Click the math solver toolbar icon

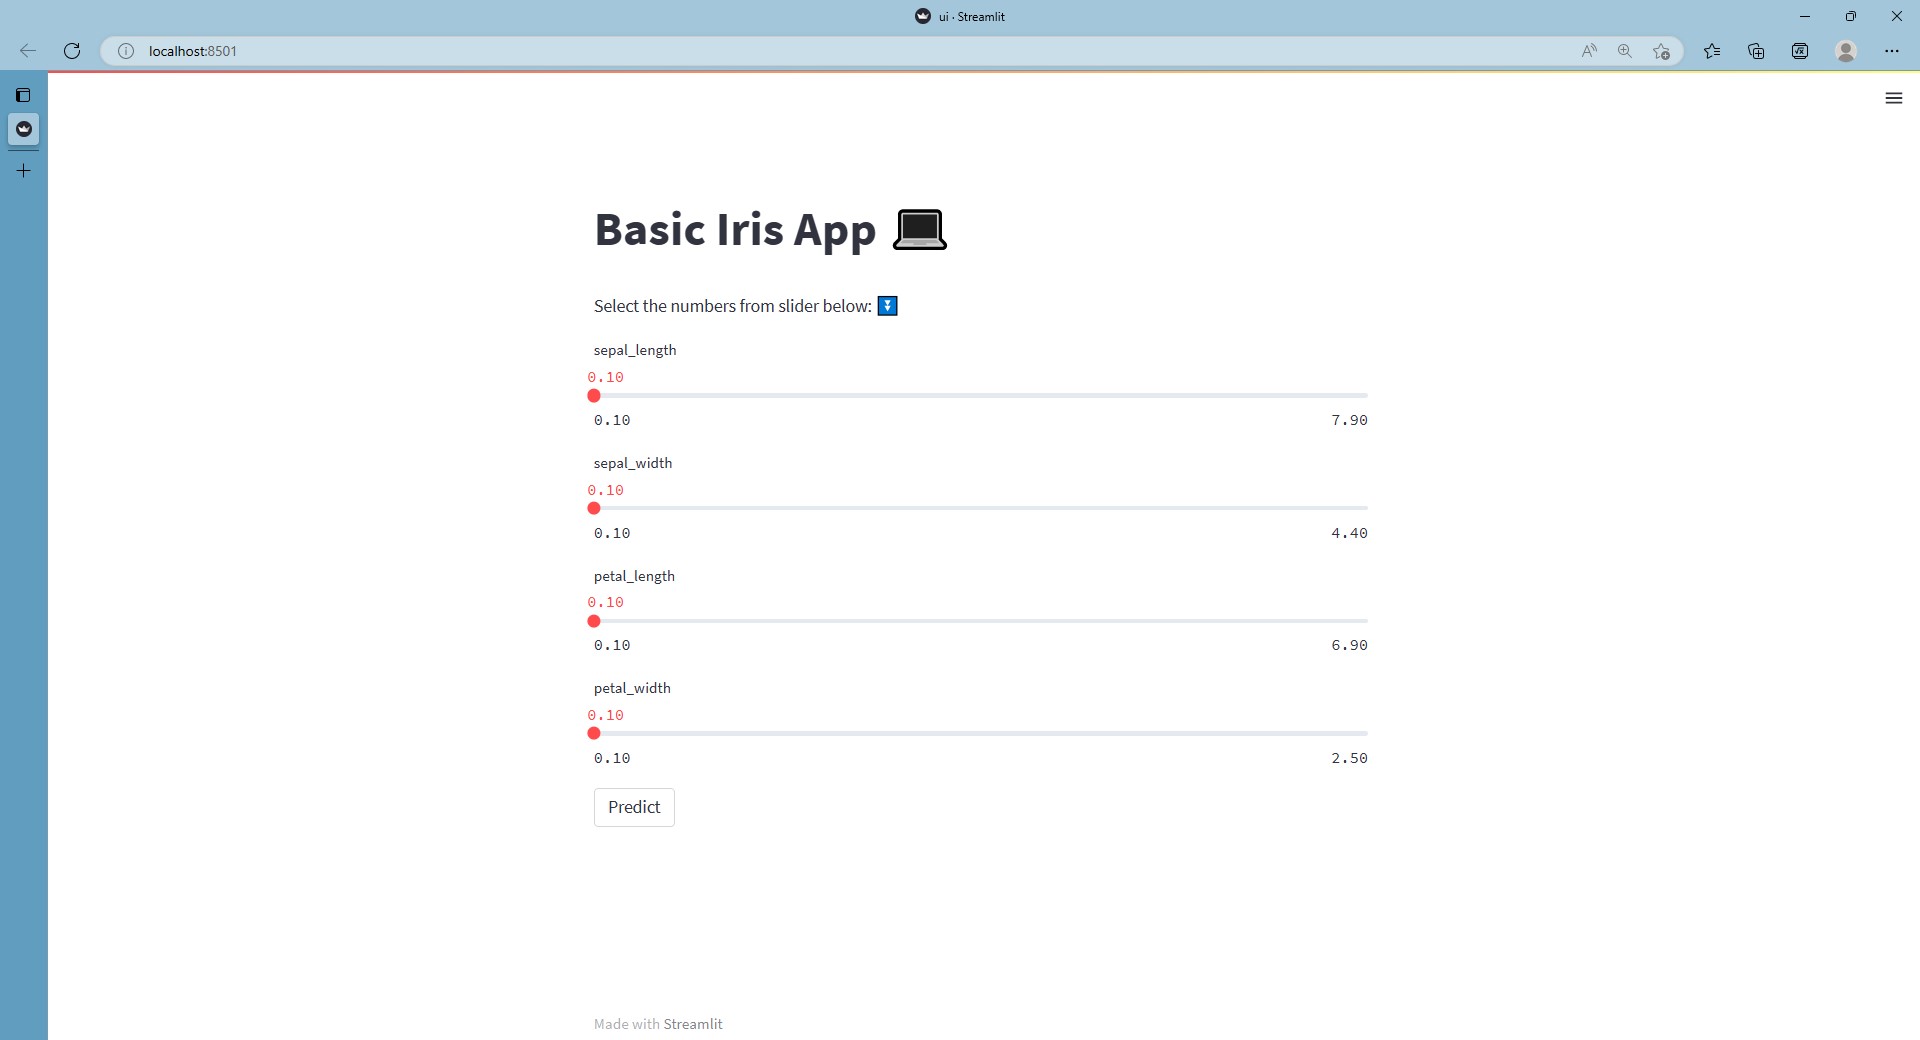coord(1800,51)
